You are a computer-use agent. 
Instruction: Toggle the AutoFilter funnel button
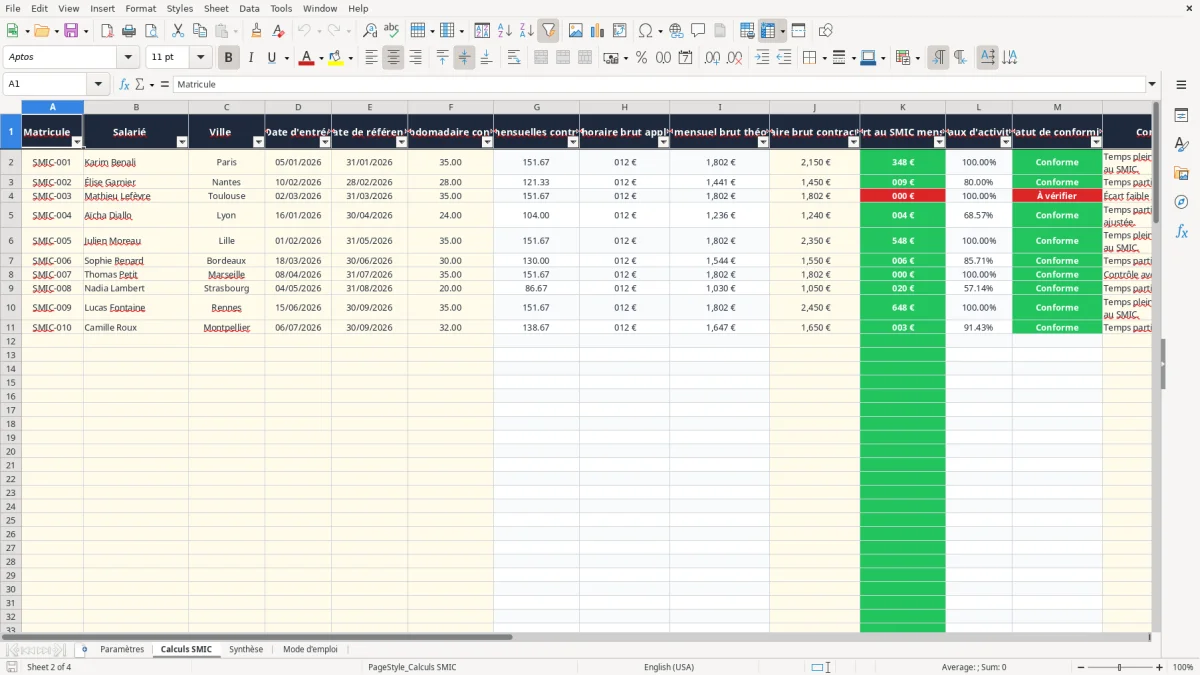pos(548,31)
